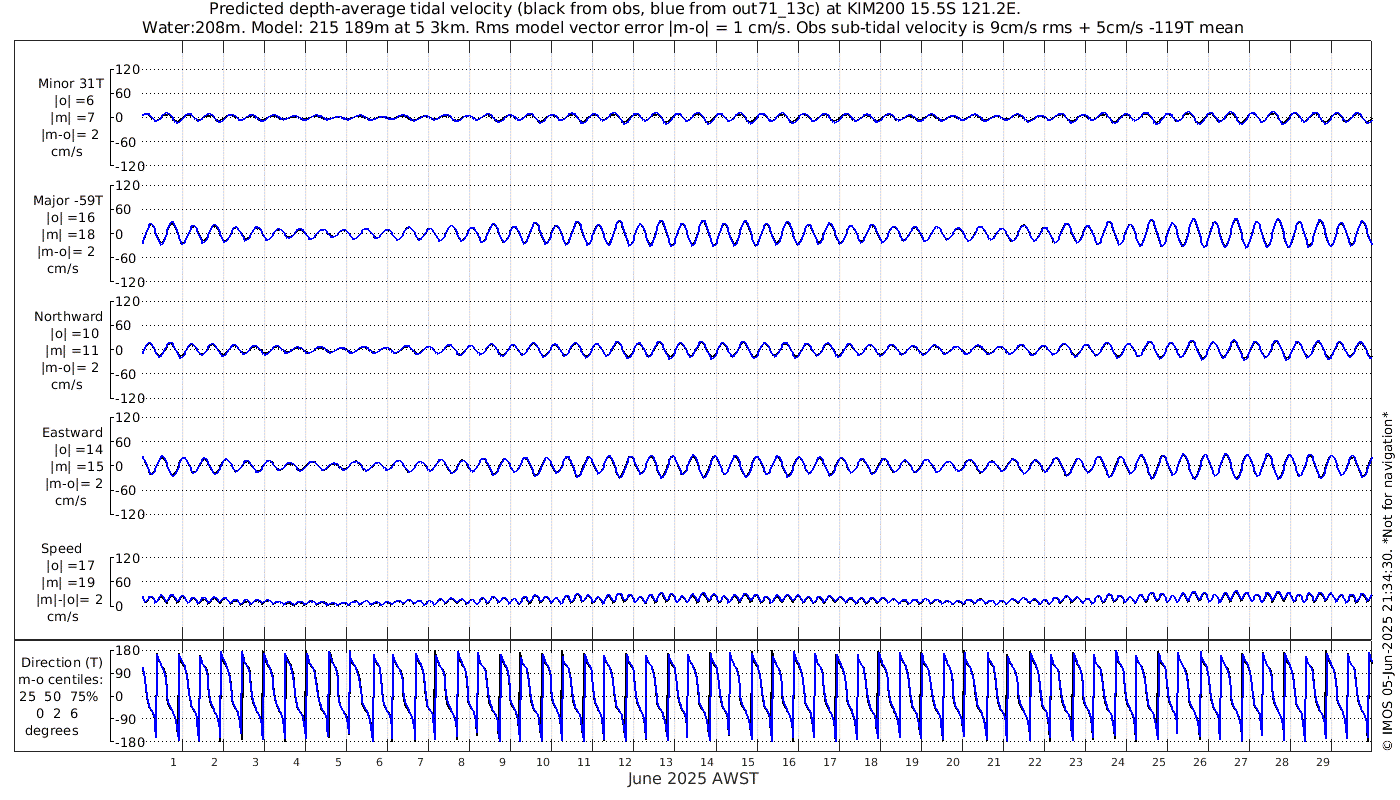Select the "Minor 31T" panel label

70,83
